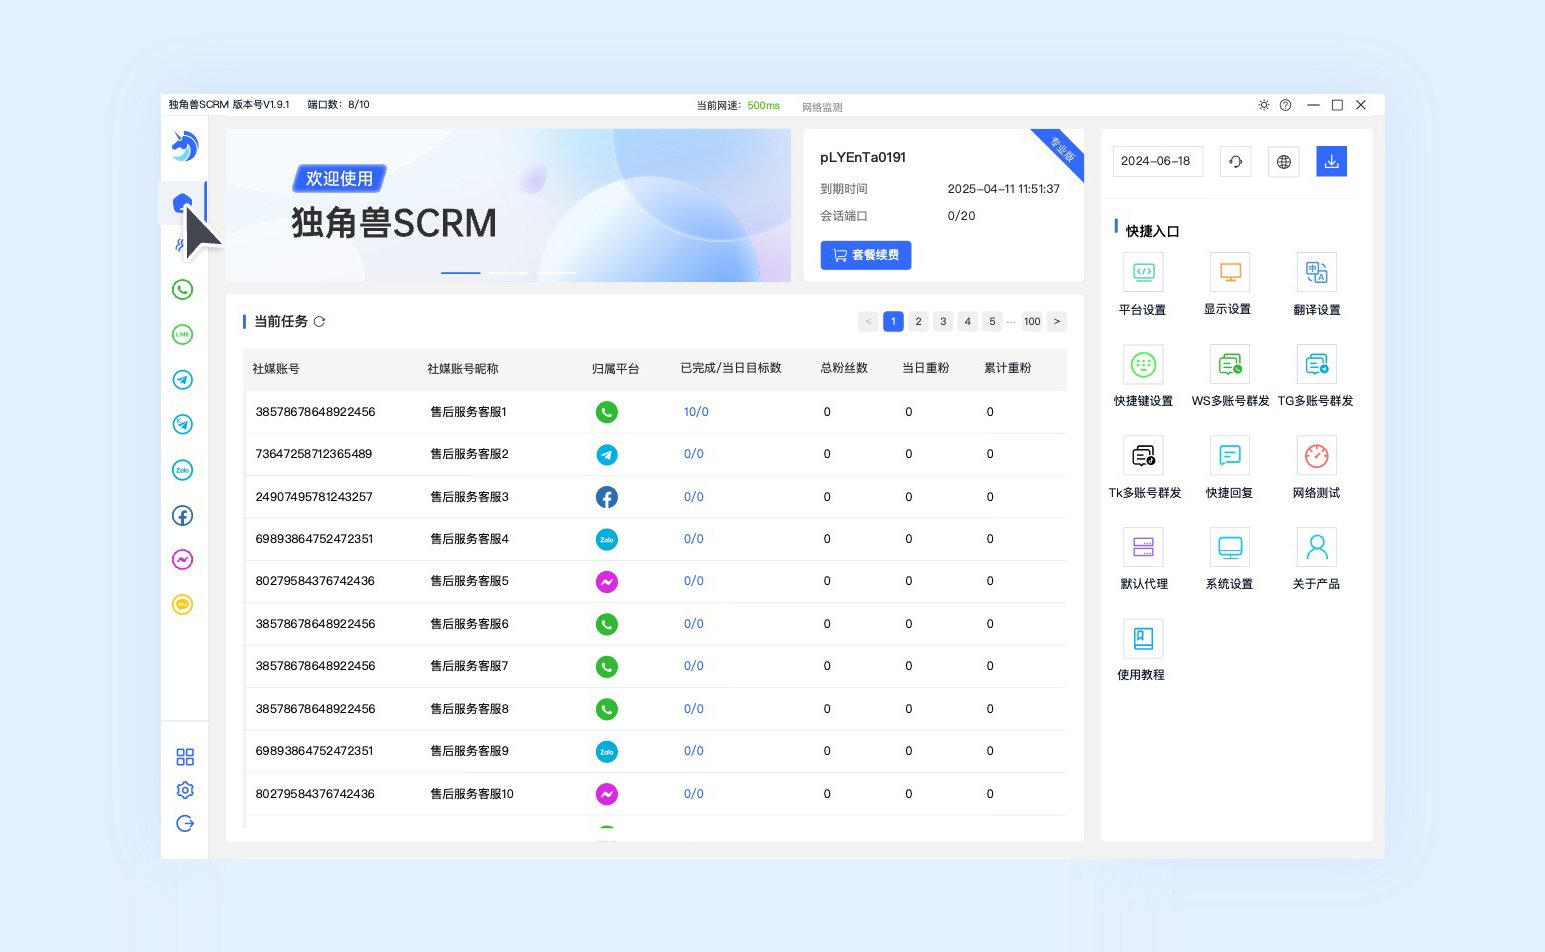Click 网络监测 link in title bar

822,107
